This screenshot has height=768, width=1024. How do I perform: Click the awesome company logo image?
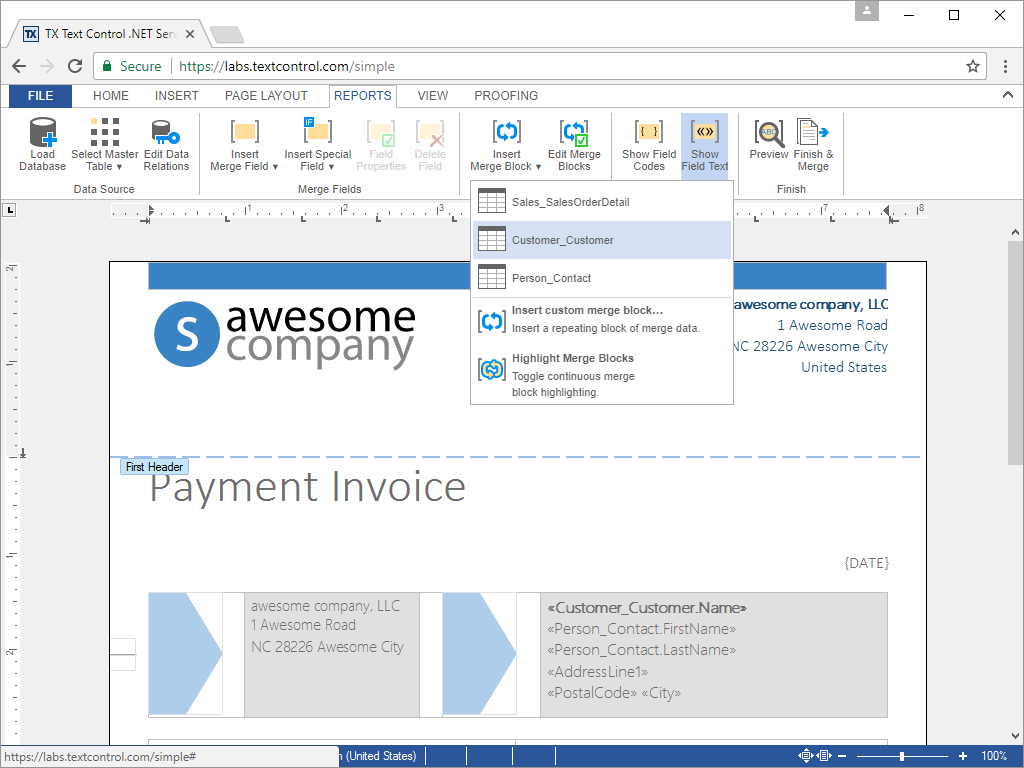(284, 334)
